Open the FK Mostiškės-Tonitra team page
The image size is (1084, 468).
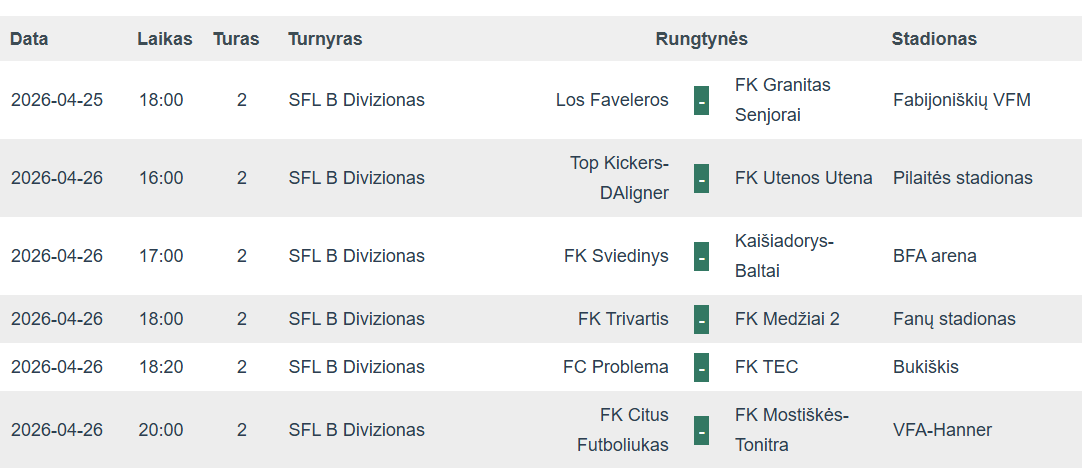791,430
